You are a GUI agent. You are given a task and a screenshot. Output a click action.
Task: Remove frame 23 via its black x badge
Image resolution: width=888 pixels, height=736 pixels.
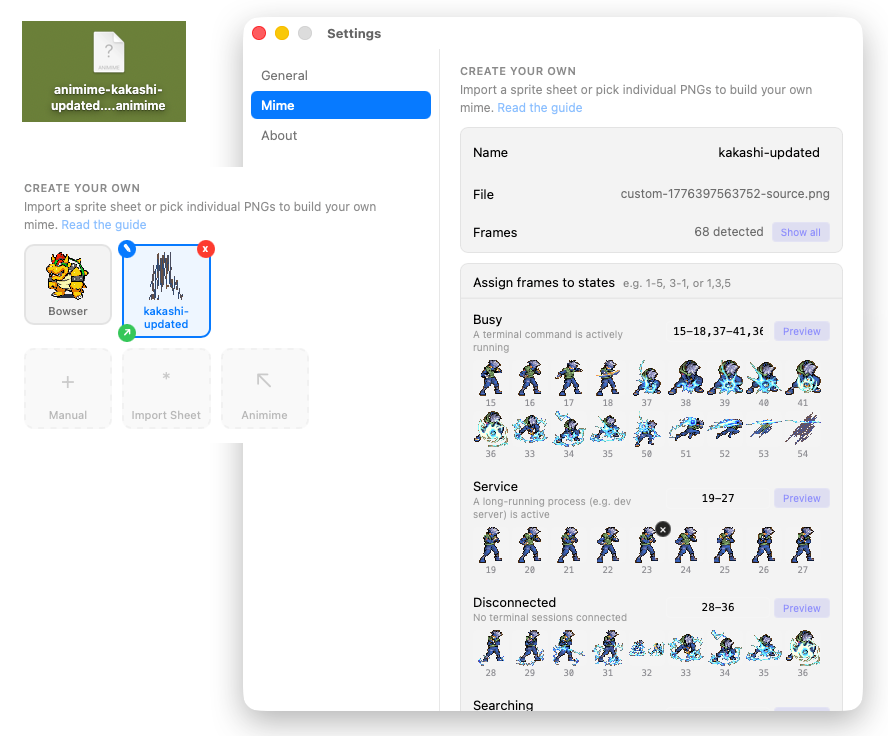click(663, 528)
